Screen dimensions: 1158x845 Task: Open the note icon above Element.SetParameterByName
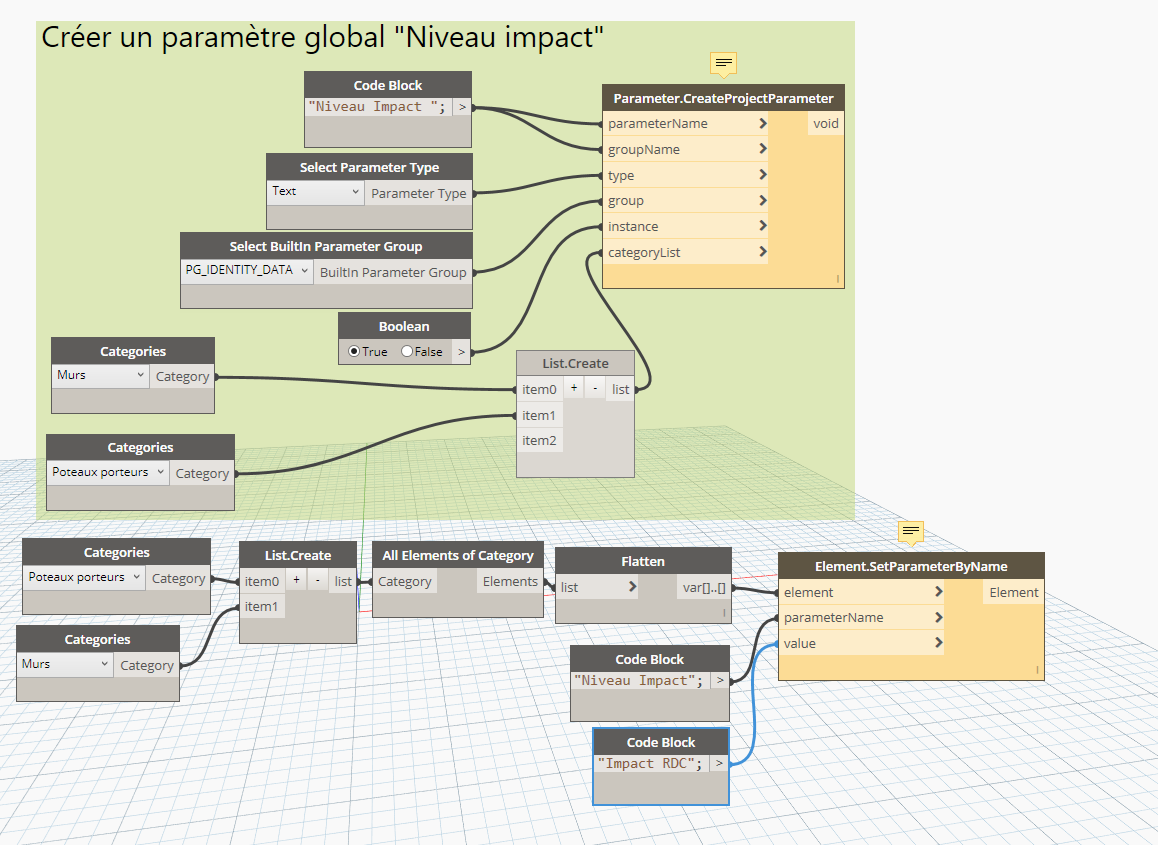[x=910, y=532]
